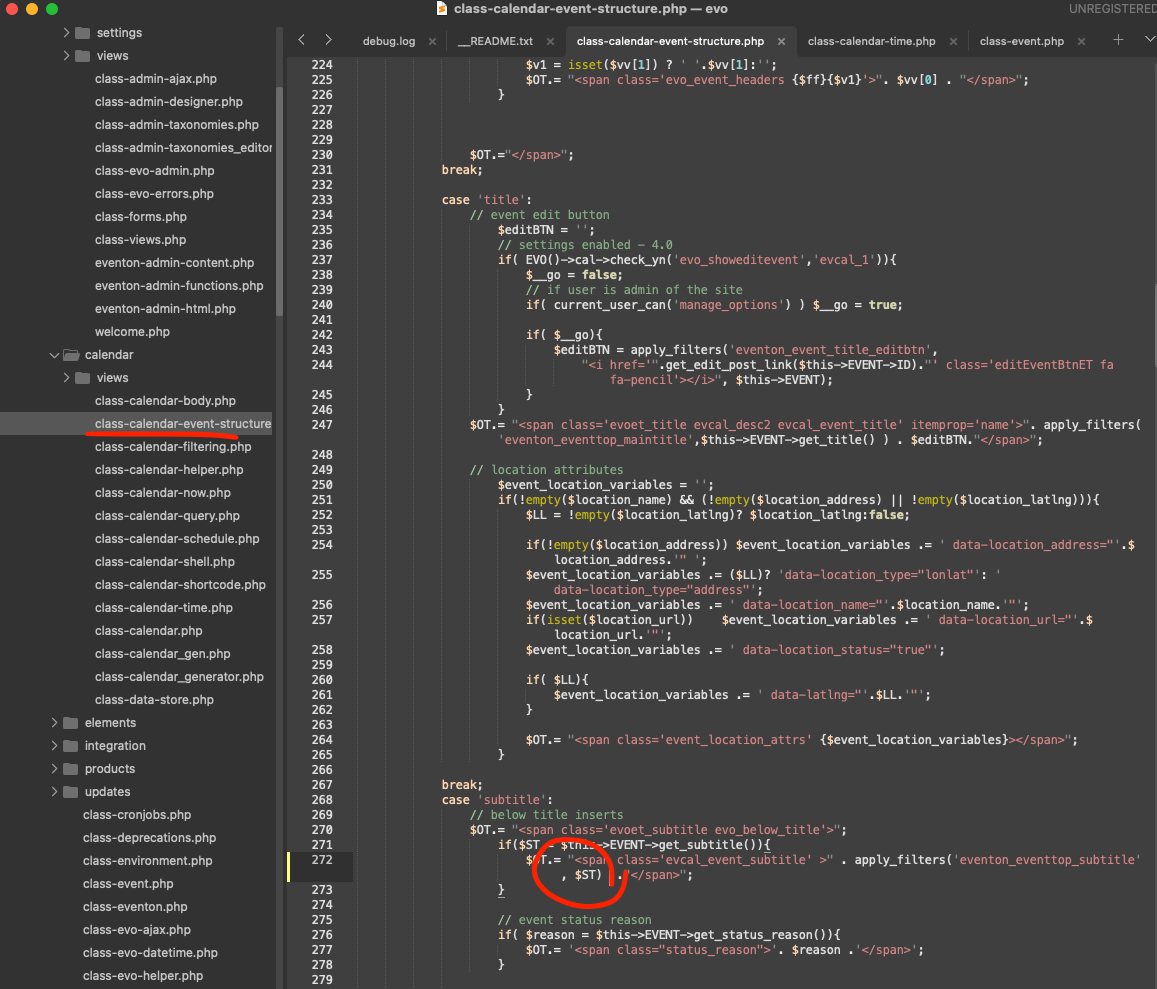The height and width of the screenshot is (989, 1157).
Task: Expand the views folder under settings
Action: click(66, 55)
